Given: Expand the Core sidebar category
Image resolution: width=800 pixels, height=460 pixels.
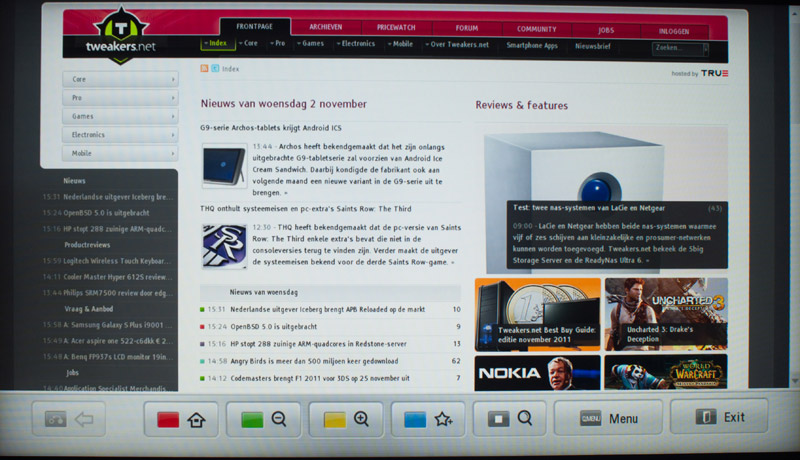Looking at the screenshot, I should pos(120,79).
